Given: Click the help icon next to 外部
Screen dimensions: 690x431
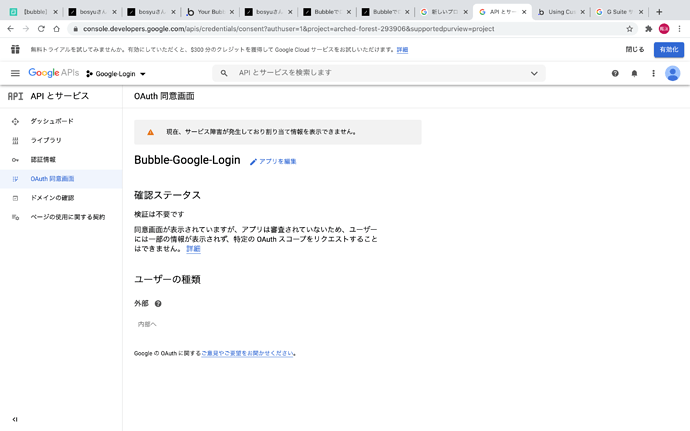Looking at the screenshot, I should pyautogui.click(x=158, y=303).
